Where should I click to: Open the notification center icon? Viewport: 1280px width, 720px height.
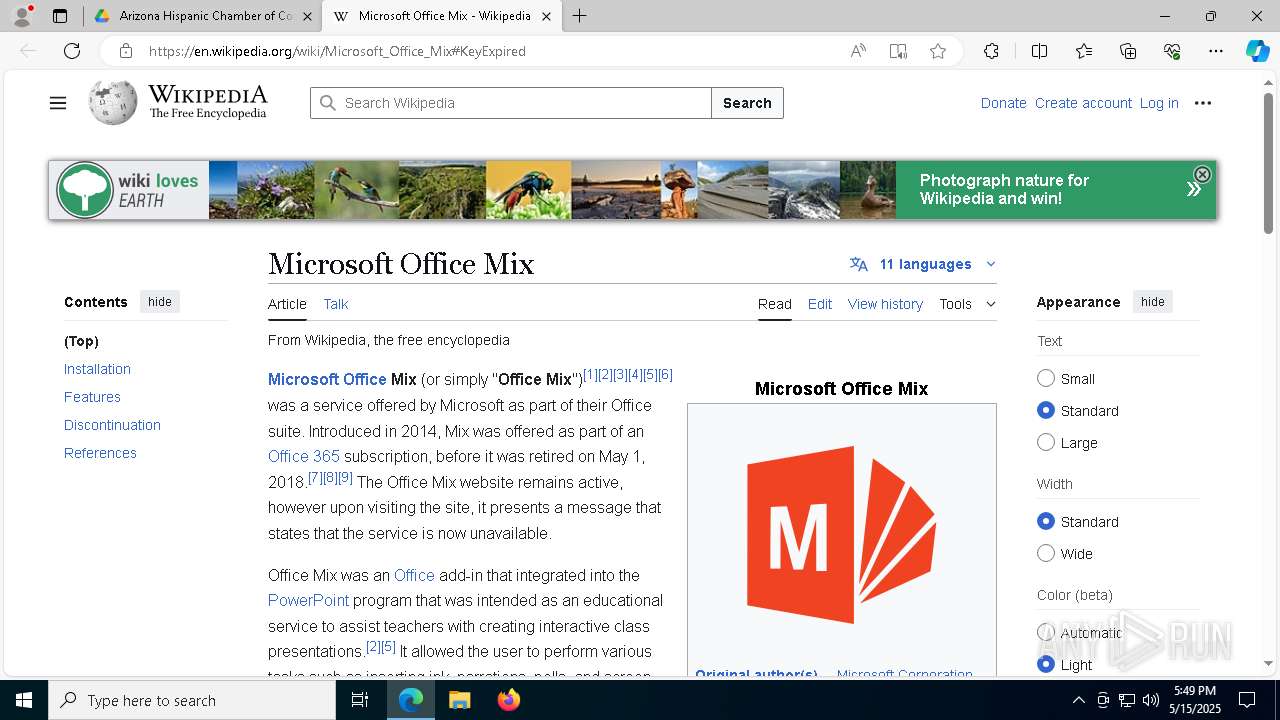point(1247,700)
